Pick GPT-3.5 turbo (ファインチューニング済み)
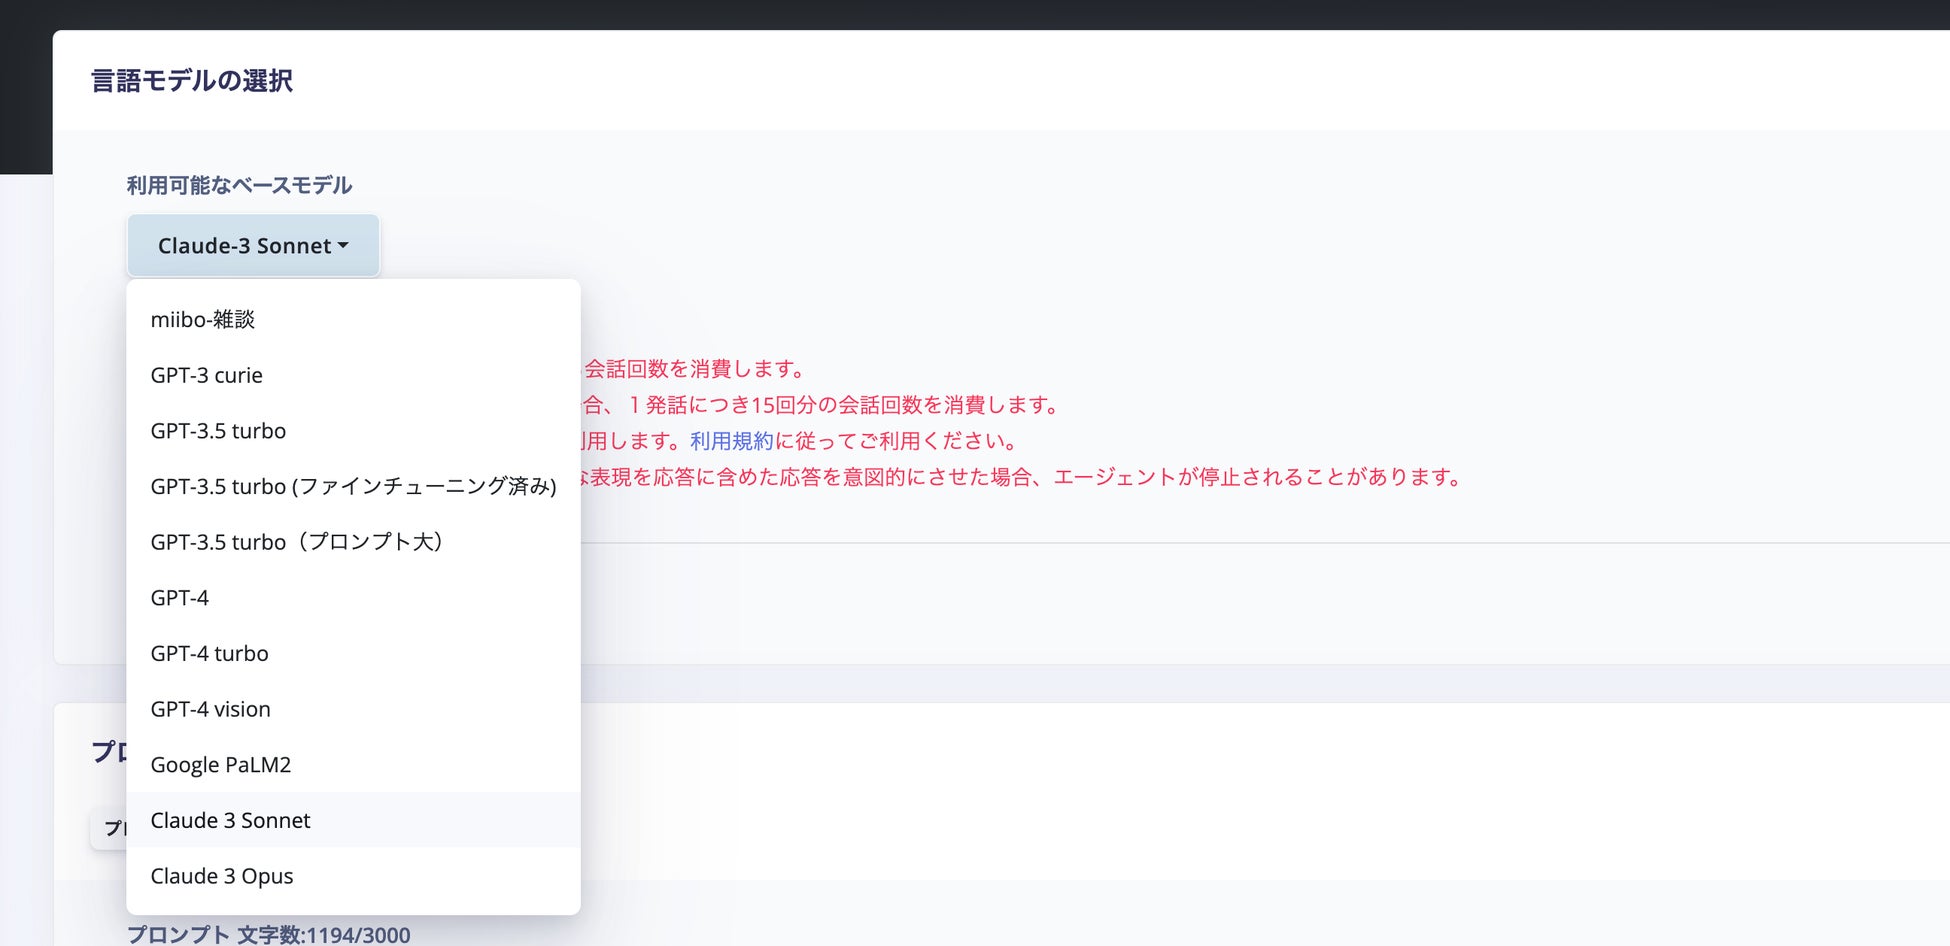Screen dimensions: 1950x946 click(353, 486)
